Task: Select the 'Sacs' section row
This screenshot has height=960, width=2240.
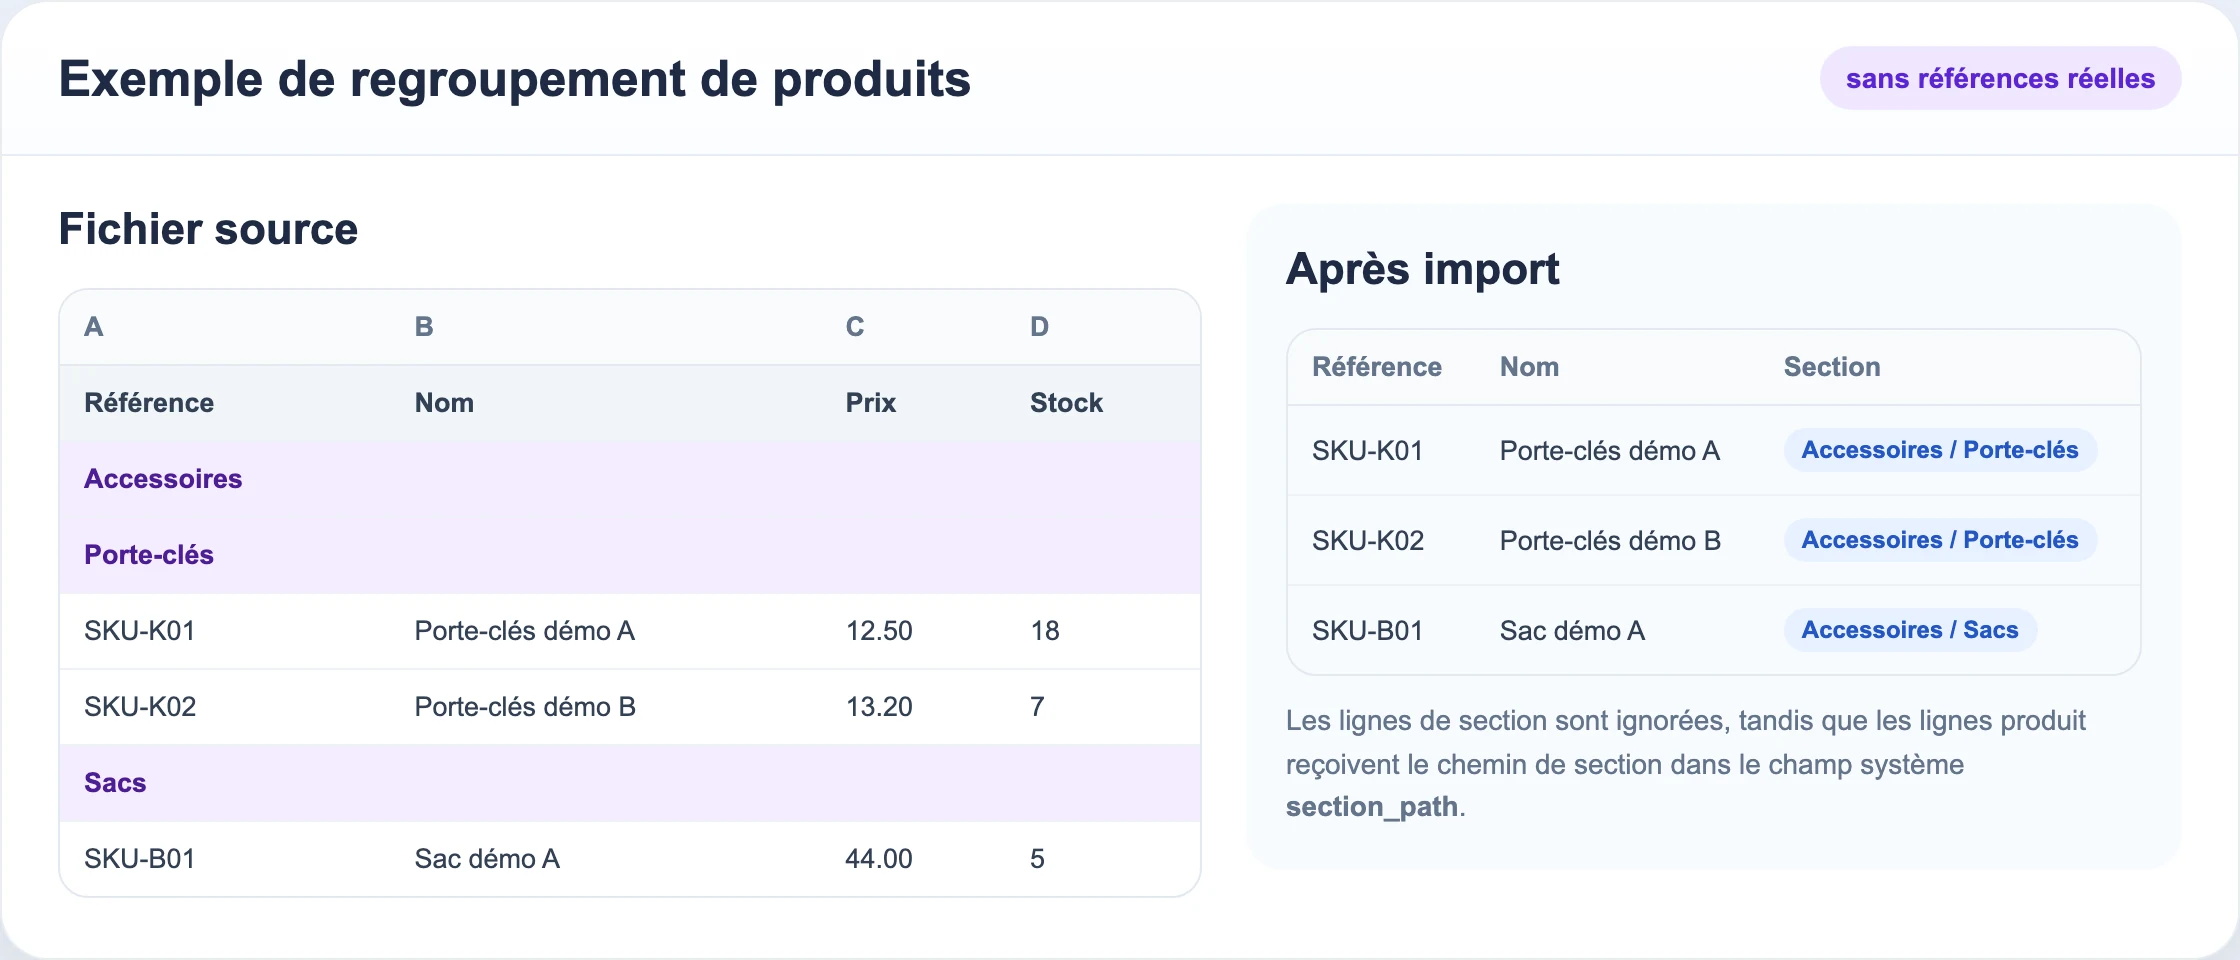Action: [x=630, y=783]
